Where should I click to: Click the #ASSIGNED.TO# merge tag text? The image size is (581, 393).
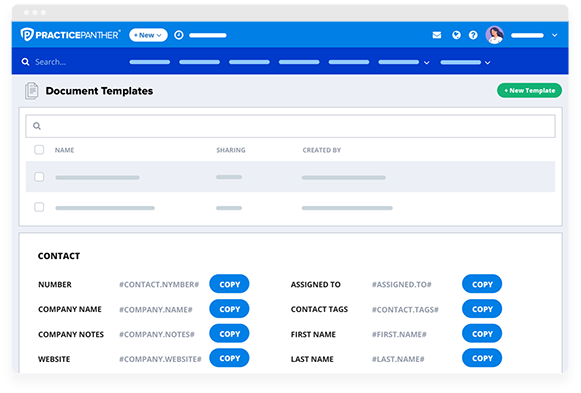tap(402, 284)
